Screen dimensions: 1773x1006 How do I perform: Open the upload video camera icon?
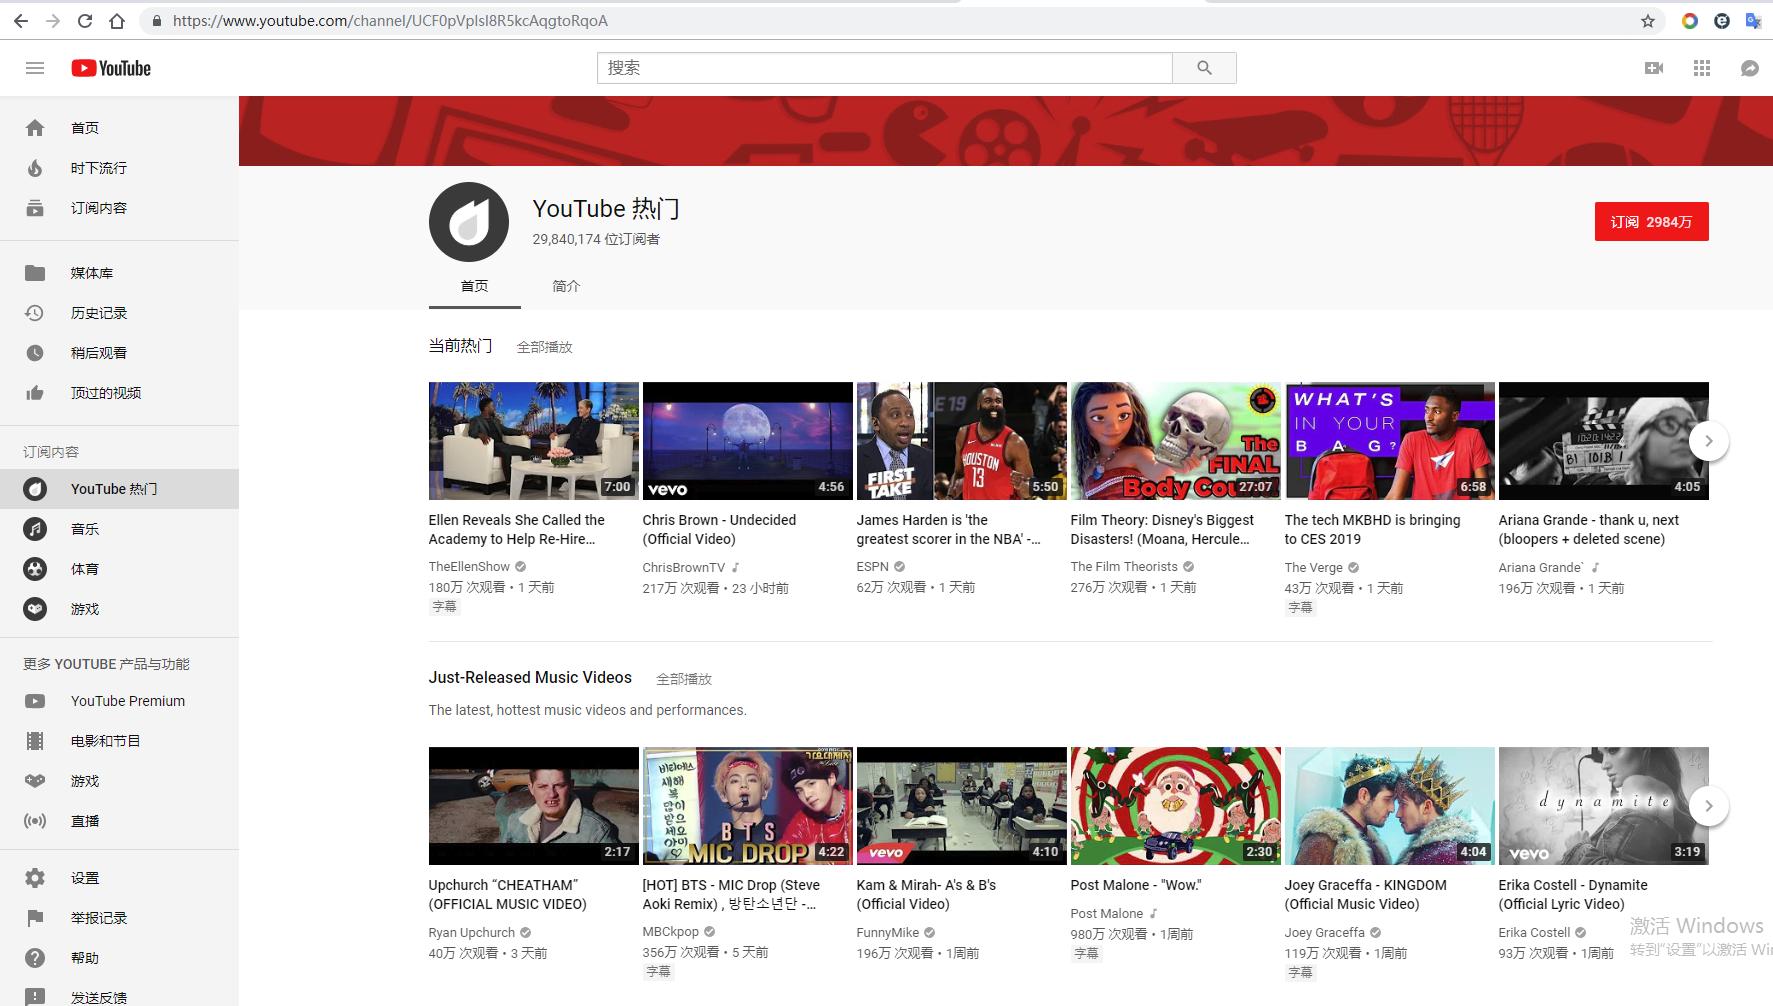(x=1654, y=68)
